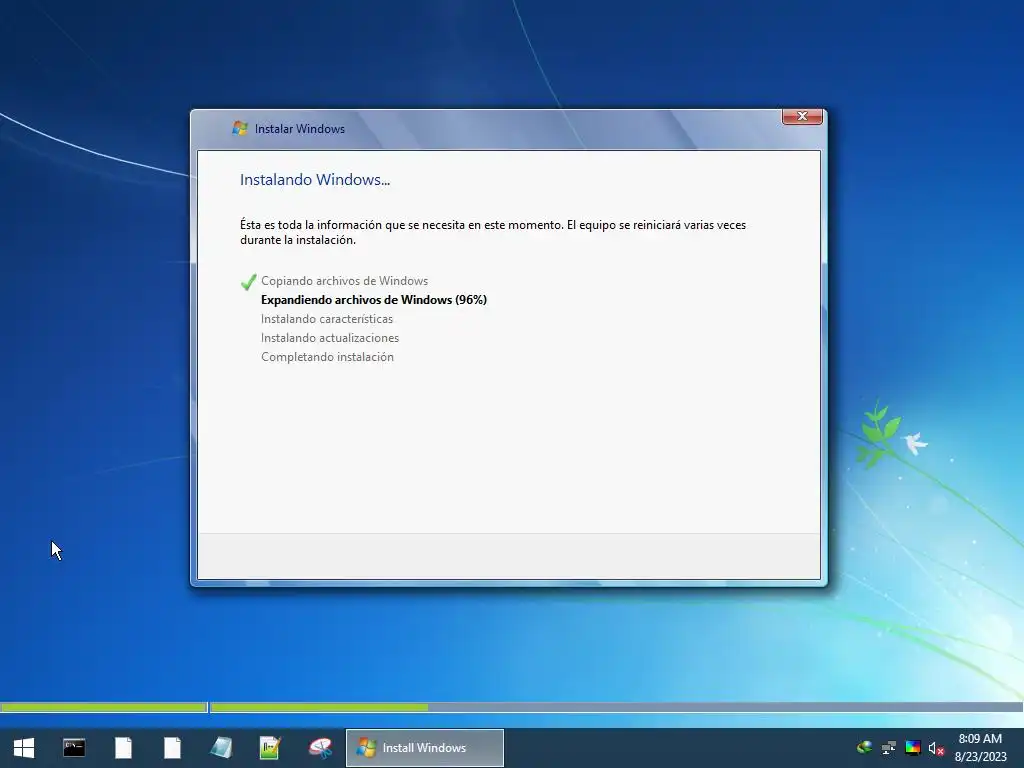
Task: Select 'Copiando archivos de Windows' step
Action: point(344,281)
